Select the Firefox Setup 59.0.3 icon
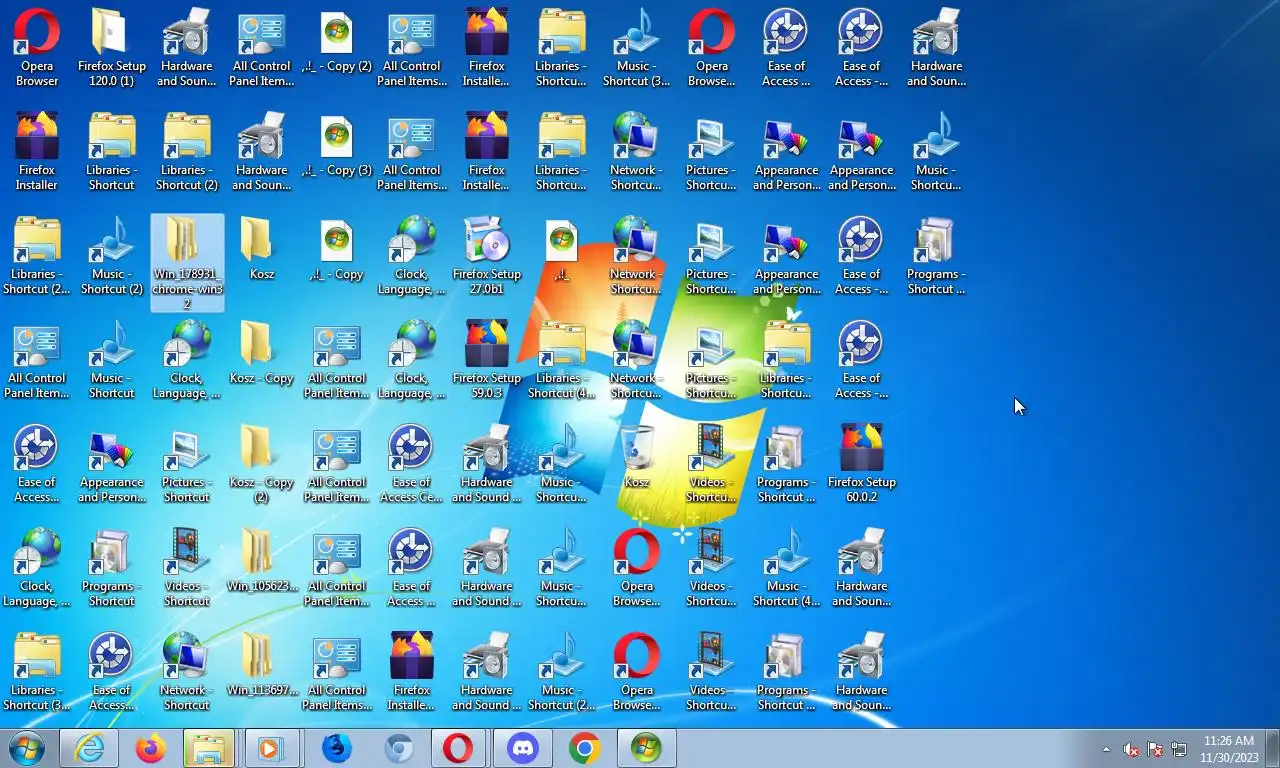This screenshot has width=1280, height=768. click(486, 360)
